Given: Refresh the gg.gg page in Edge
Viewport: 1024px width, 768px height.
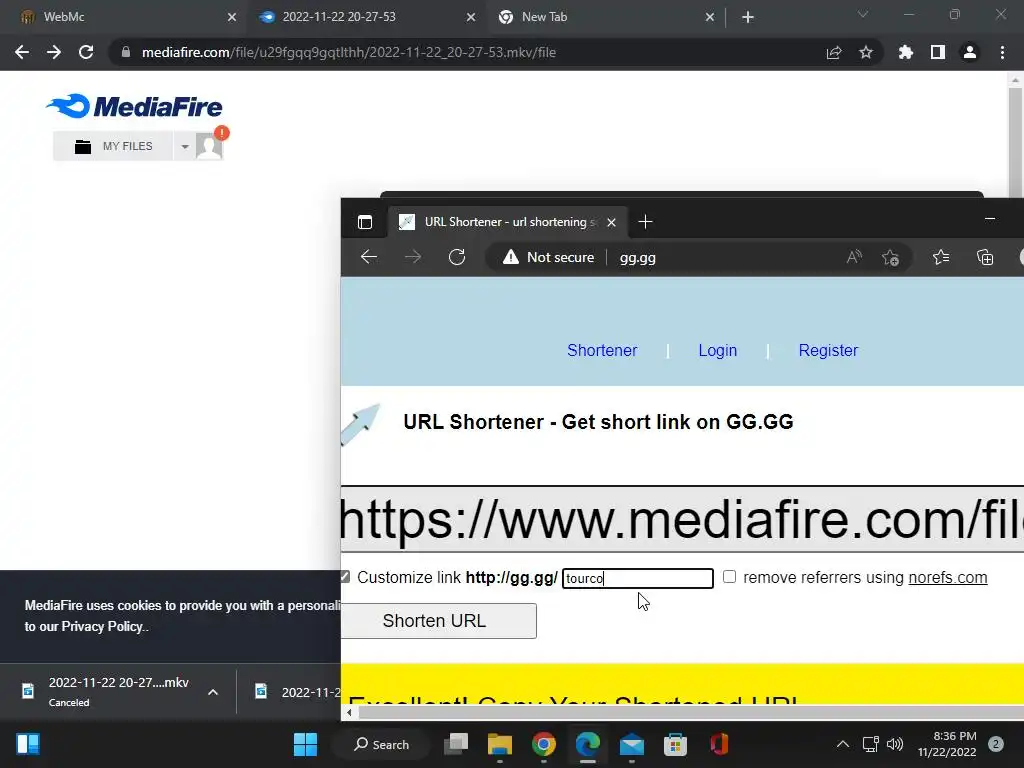Looking at the screenshot, I should click(x=456, y=257).
